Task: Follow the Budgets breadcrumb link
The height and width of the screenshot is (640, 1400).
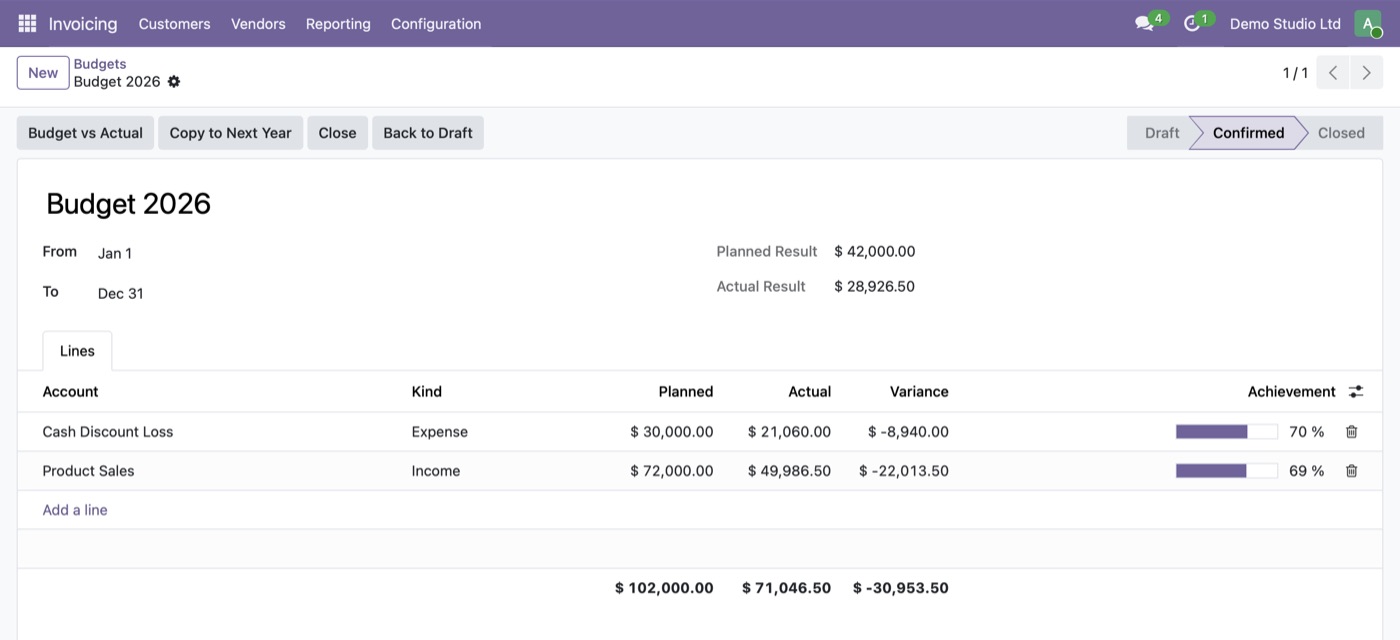Action: pyautogui.click(x=100, y=64)
